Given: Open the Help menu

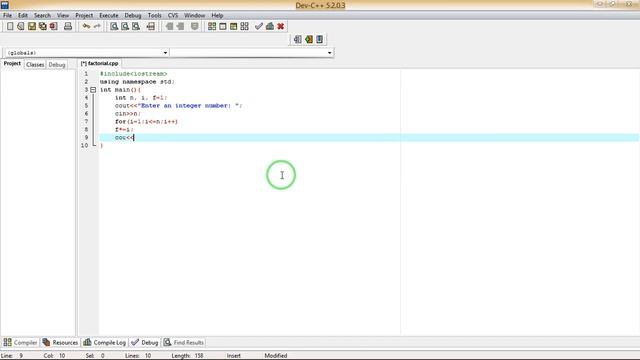Looking at the screenshot, I should coord(217,16).
